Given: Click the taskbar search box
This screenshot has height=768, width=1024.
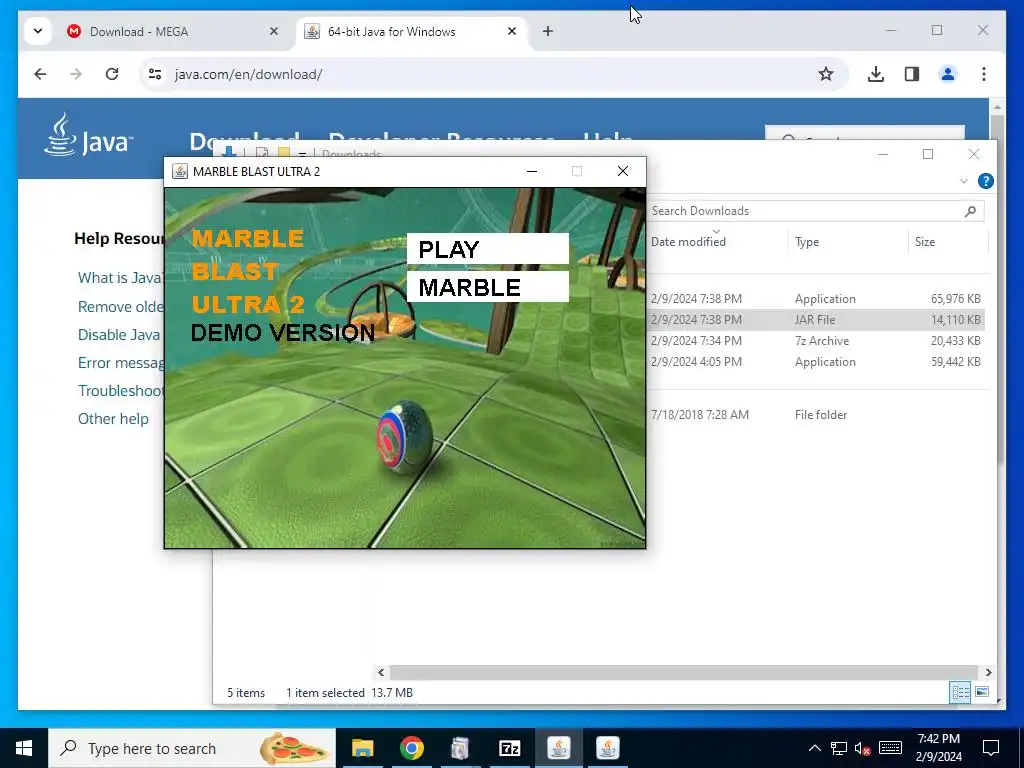Looking at the screenshot, I should tap(192, 748).
